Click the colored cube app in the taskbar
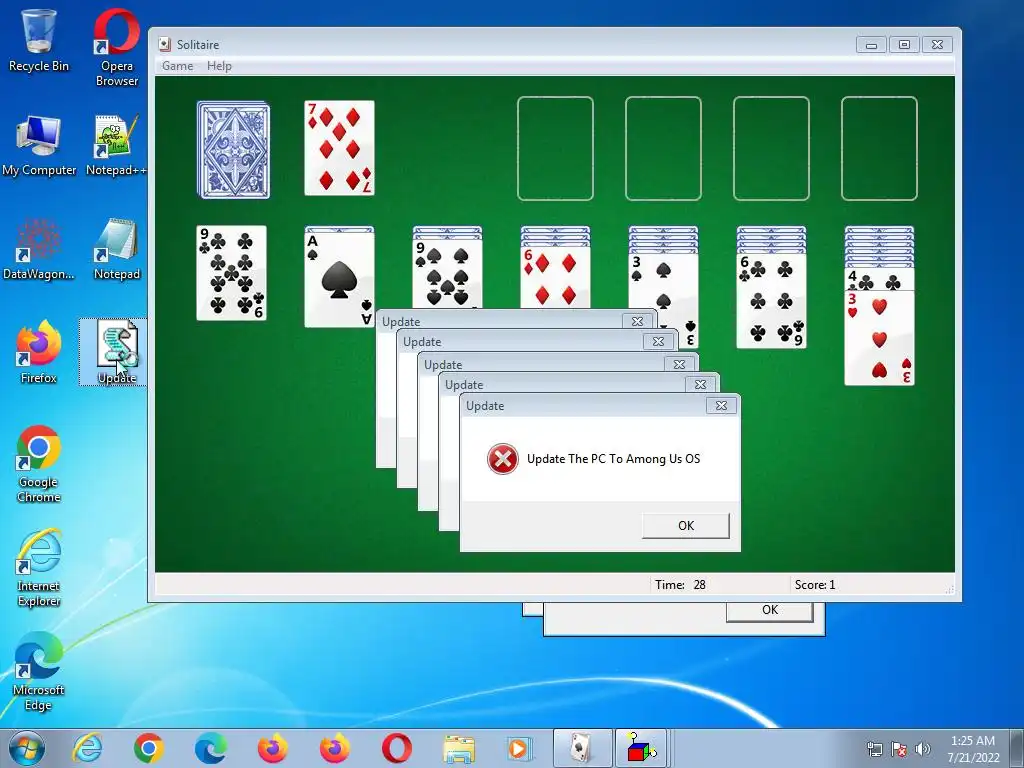Image resolution: width=1024 pixels, height=768 pixels. coord(641,748)
